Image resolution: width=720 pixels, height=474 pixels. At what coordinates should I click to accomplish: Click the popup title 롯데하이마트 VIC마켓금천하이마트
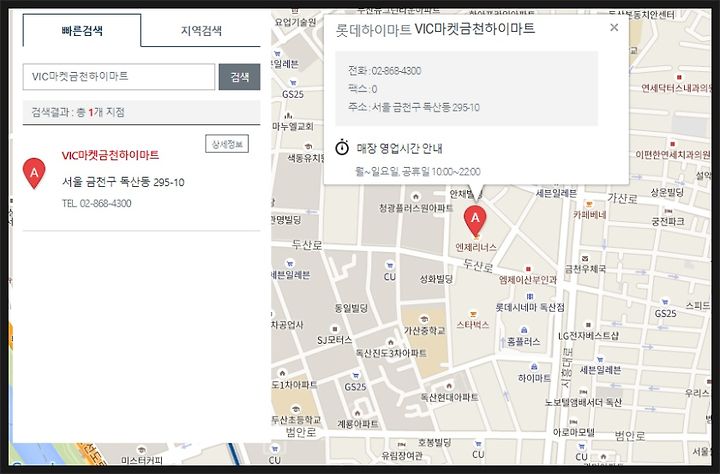[x=435, y=29]
